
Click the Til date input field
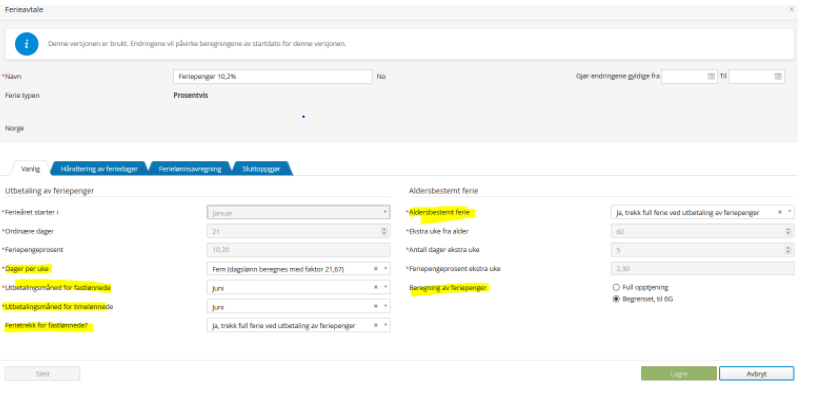pos(757,76)
